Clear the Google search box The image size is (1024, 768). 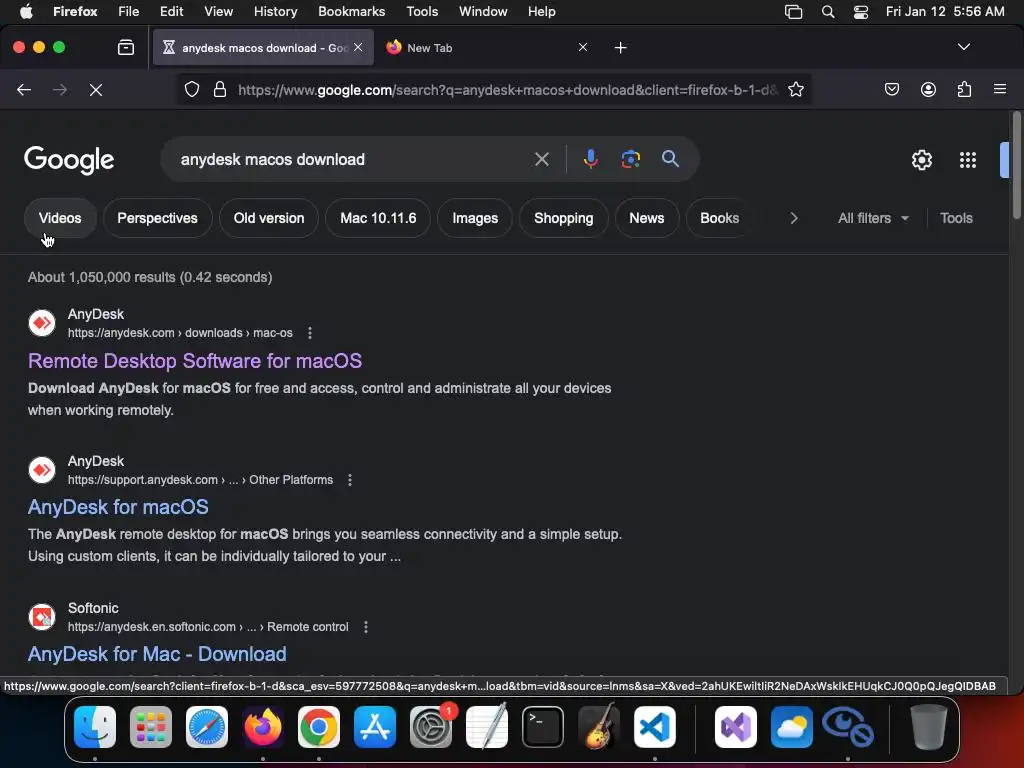point(541,159)
